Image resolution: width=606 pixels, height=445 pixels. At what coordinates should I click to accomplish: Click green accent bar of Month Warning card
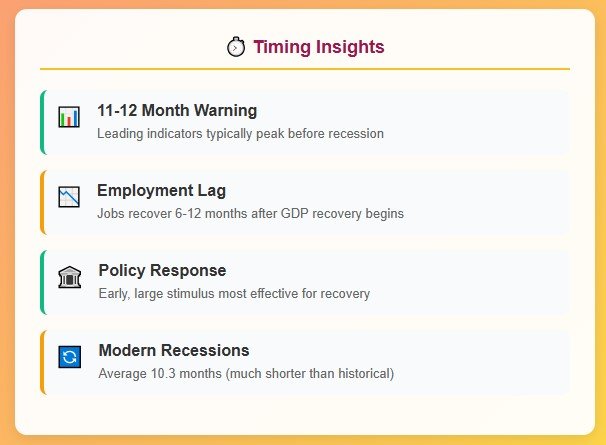(43, 122)
